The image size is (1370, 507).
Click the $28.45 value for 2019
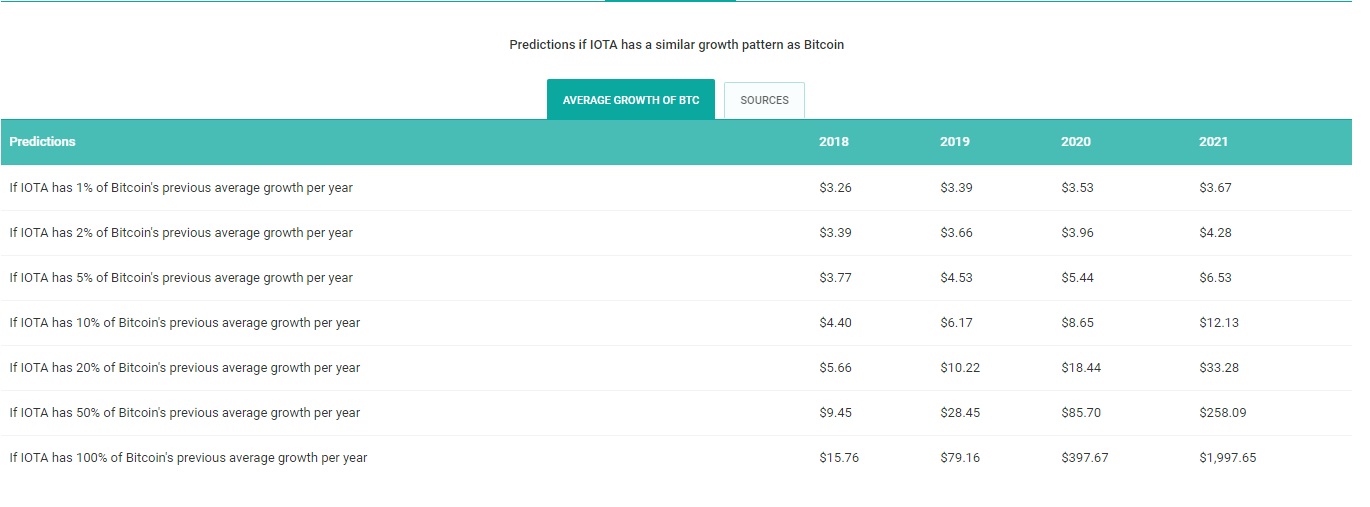pos(960,413)
